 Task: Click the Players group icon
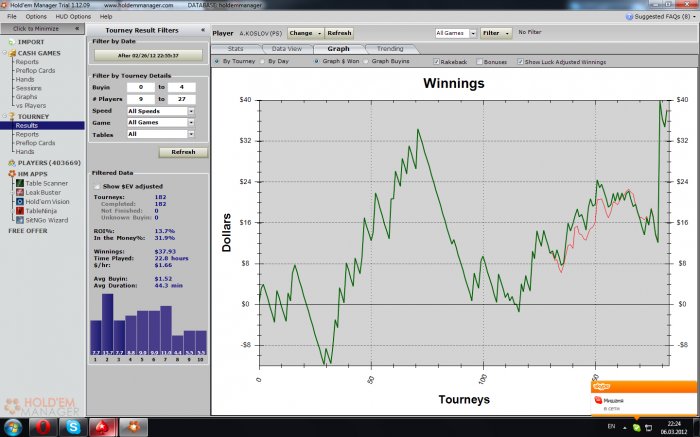pyautogui.click(x=12, y=163)
